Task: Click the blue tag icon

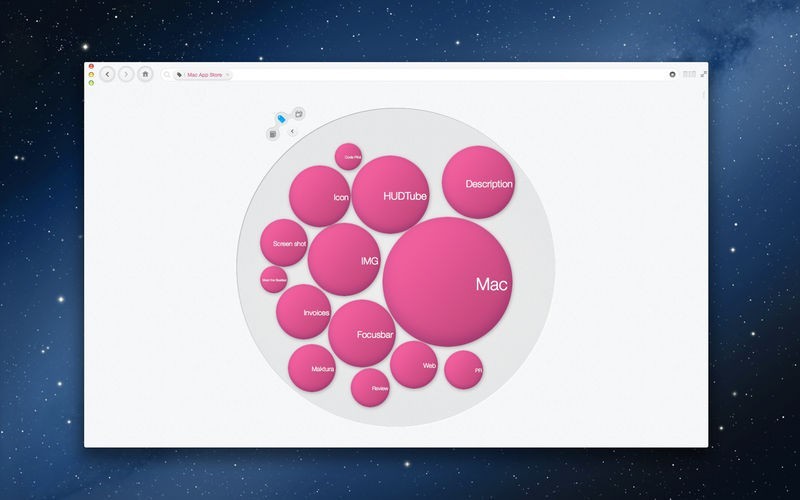Action: click(281, 119)
